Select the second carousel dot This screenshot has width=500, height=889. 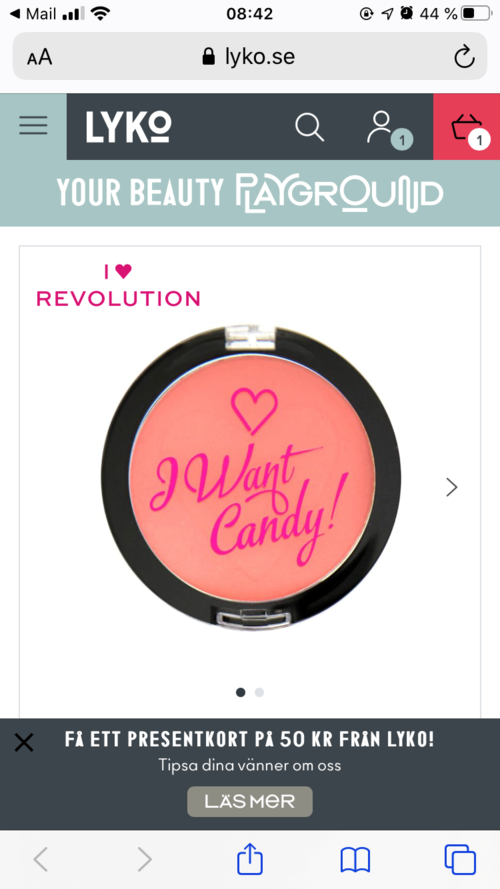click(x=259, y=692)
